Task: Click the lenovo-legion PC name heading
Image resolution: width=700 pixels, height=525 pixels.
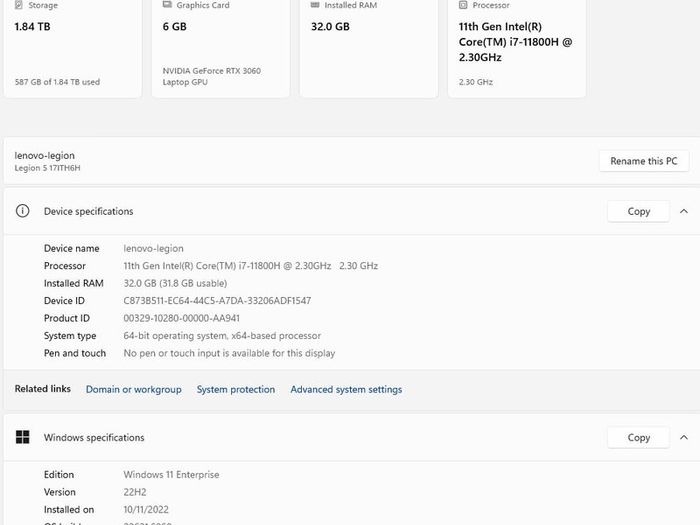Action: [45, 155]
